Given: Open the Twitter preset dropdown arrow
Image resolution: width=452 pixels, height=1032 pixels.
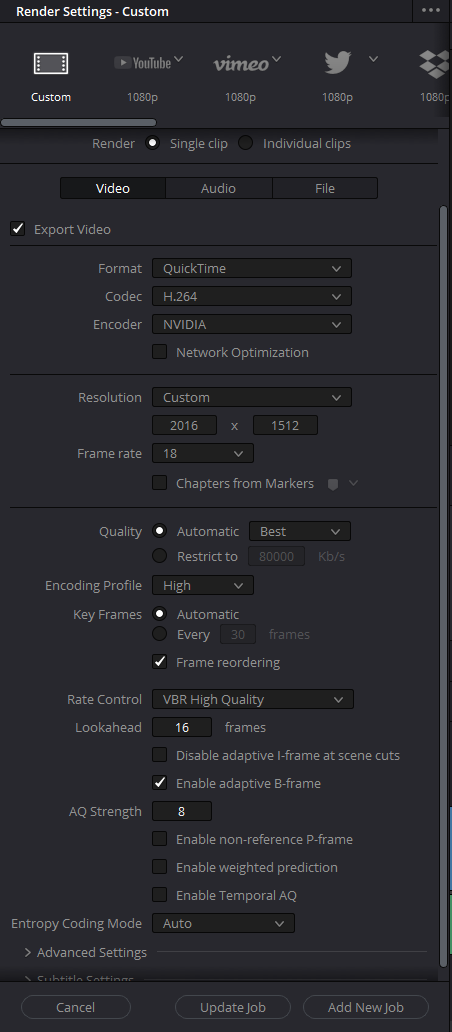Looking at the screenshot, I should point(373,59).
